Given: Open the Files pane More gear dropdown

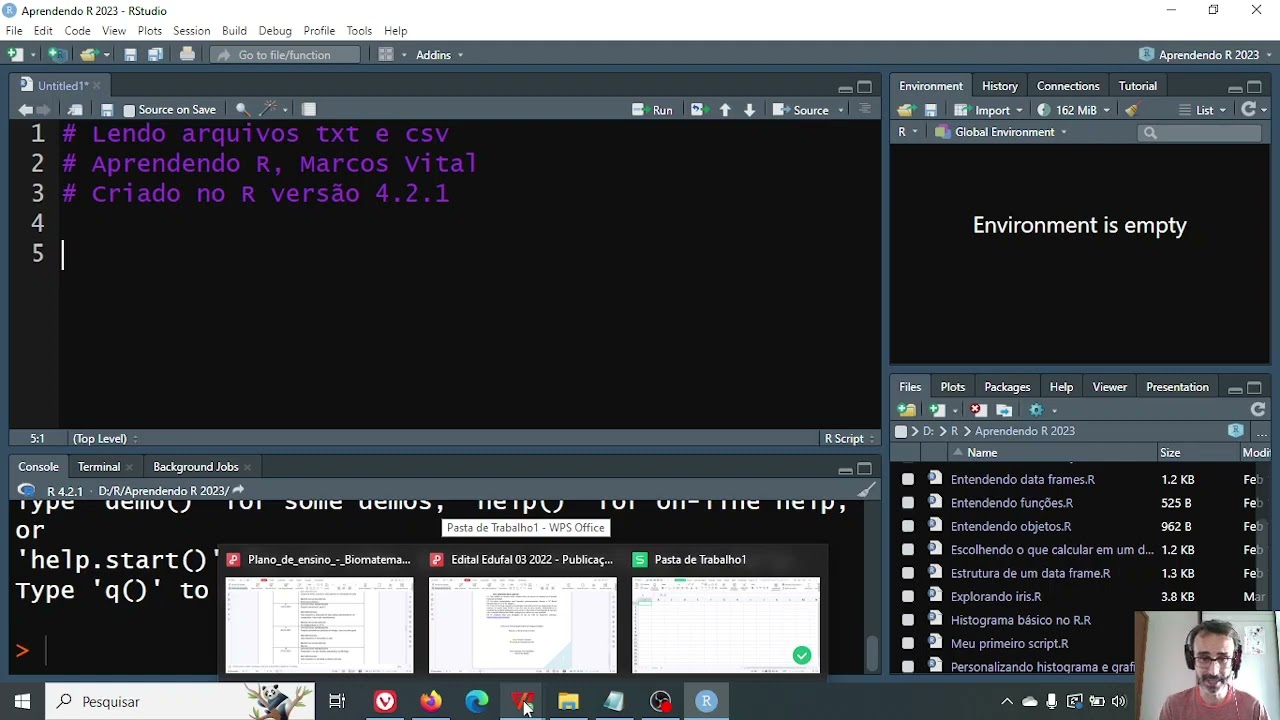Looking at the screenshot, I should pos(1042,410).
